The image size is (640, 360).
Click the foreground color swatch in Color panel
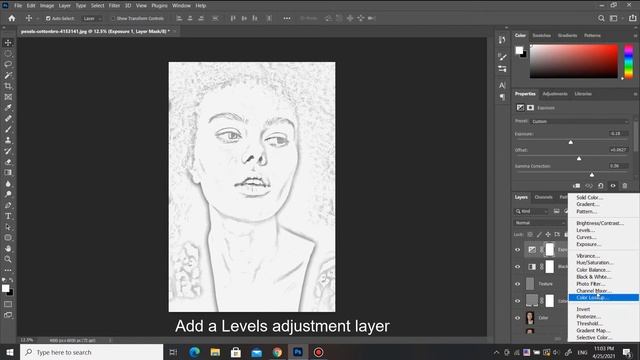click(x=519, y=50)
